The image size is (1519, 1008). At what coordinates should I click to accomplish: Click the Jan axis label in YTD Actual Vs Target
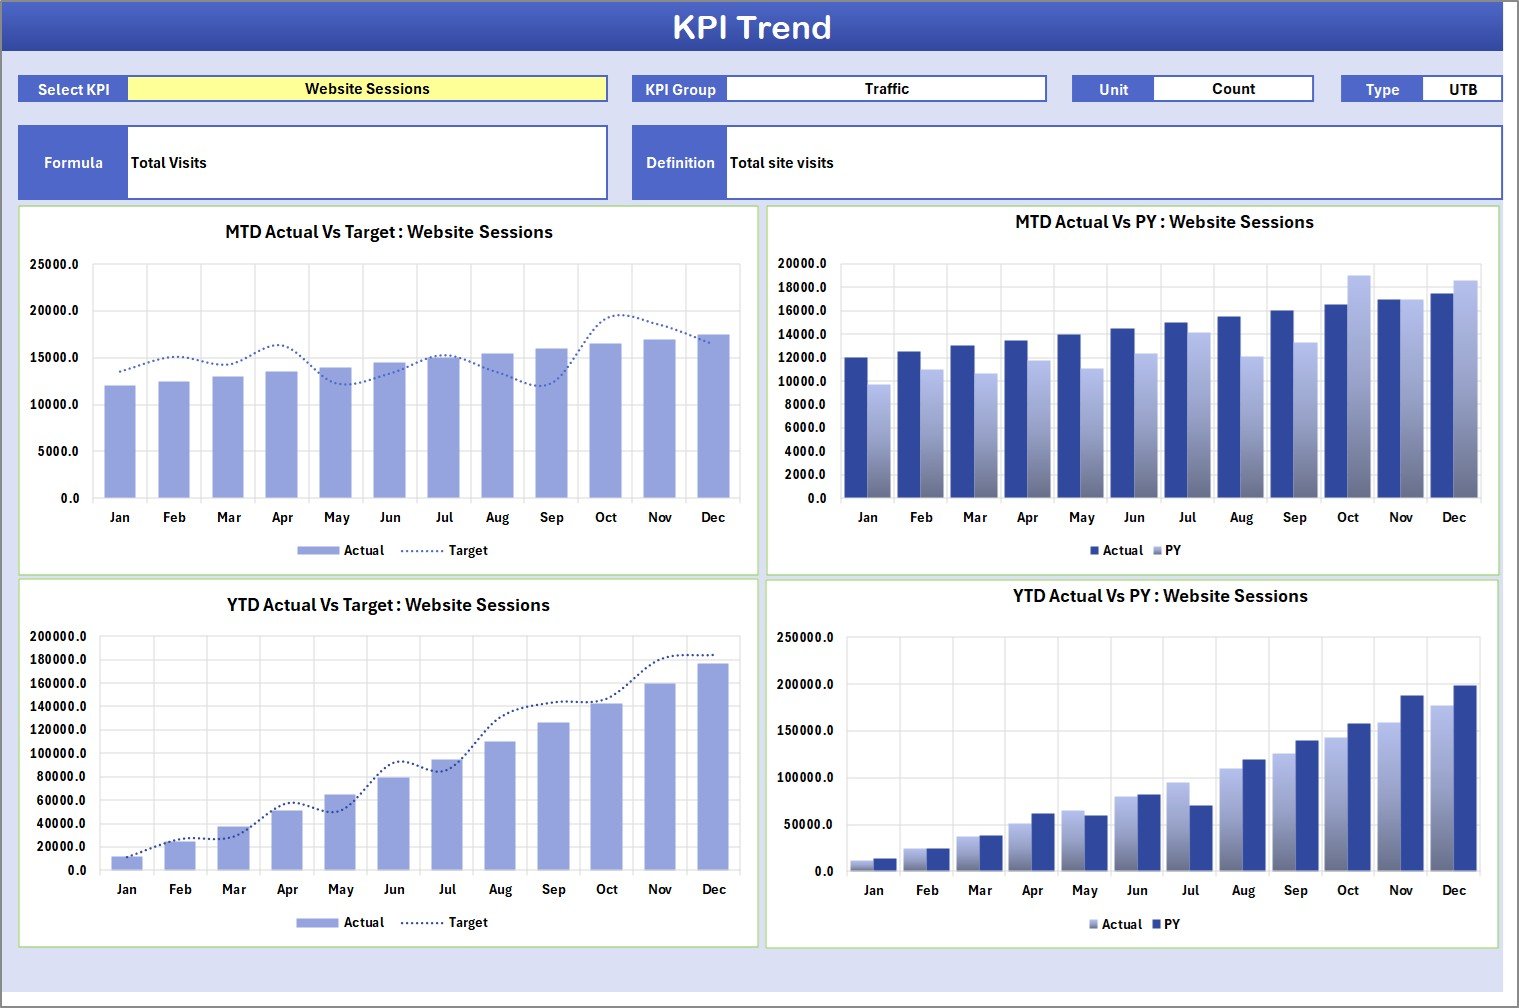pyautogui.click(x=127, y=889)
